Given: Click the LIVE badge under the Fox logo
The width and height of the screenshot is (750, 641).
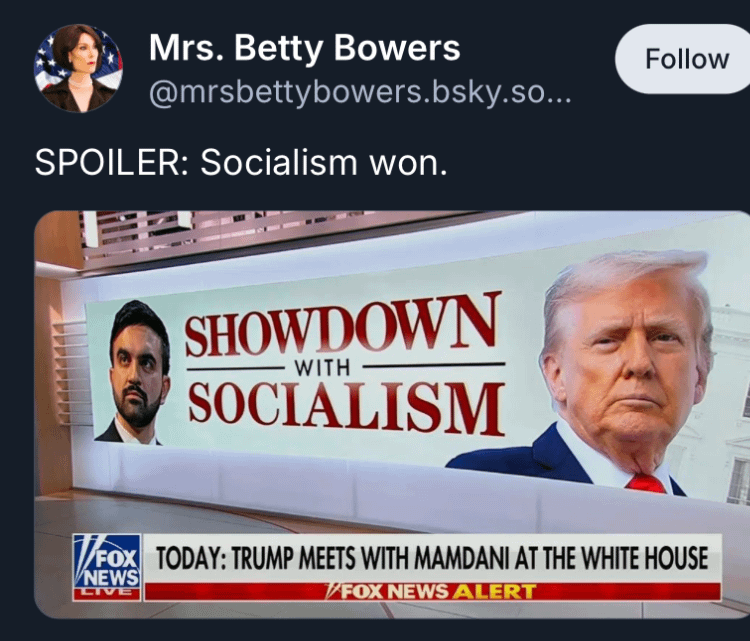Looking at the screenshot, I should [107, 594].
